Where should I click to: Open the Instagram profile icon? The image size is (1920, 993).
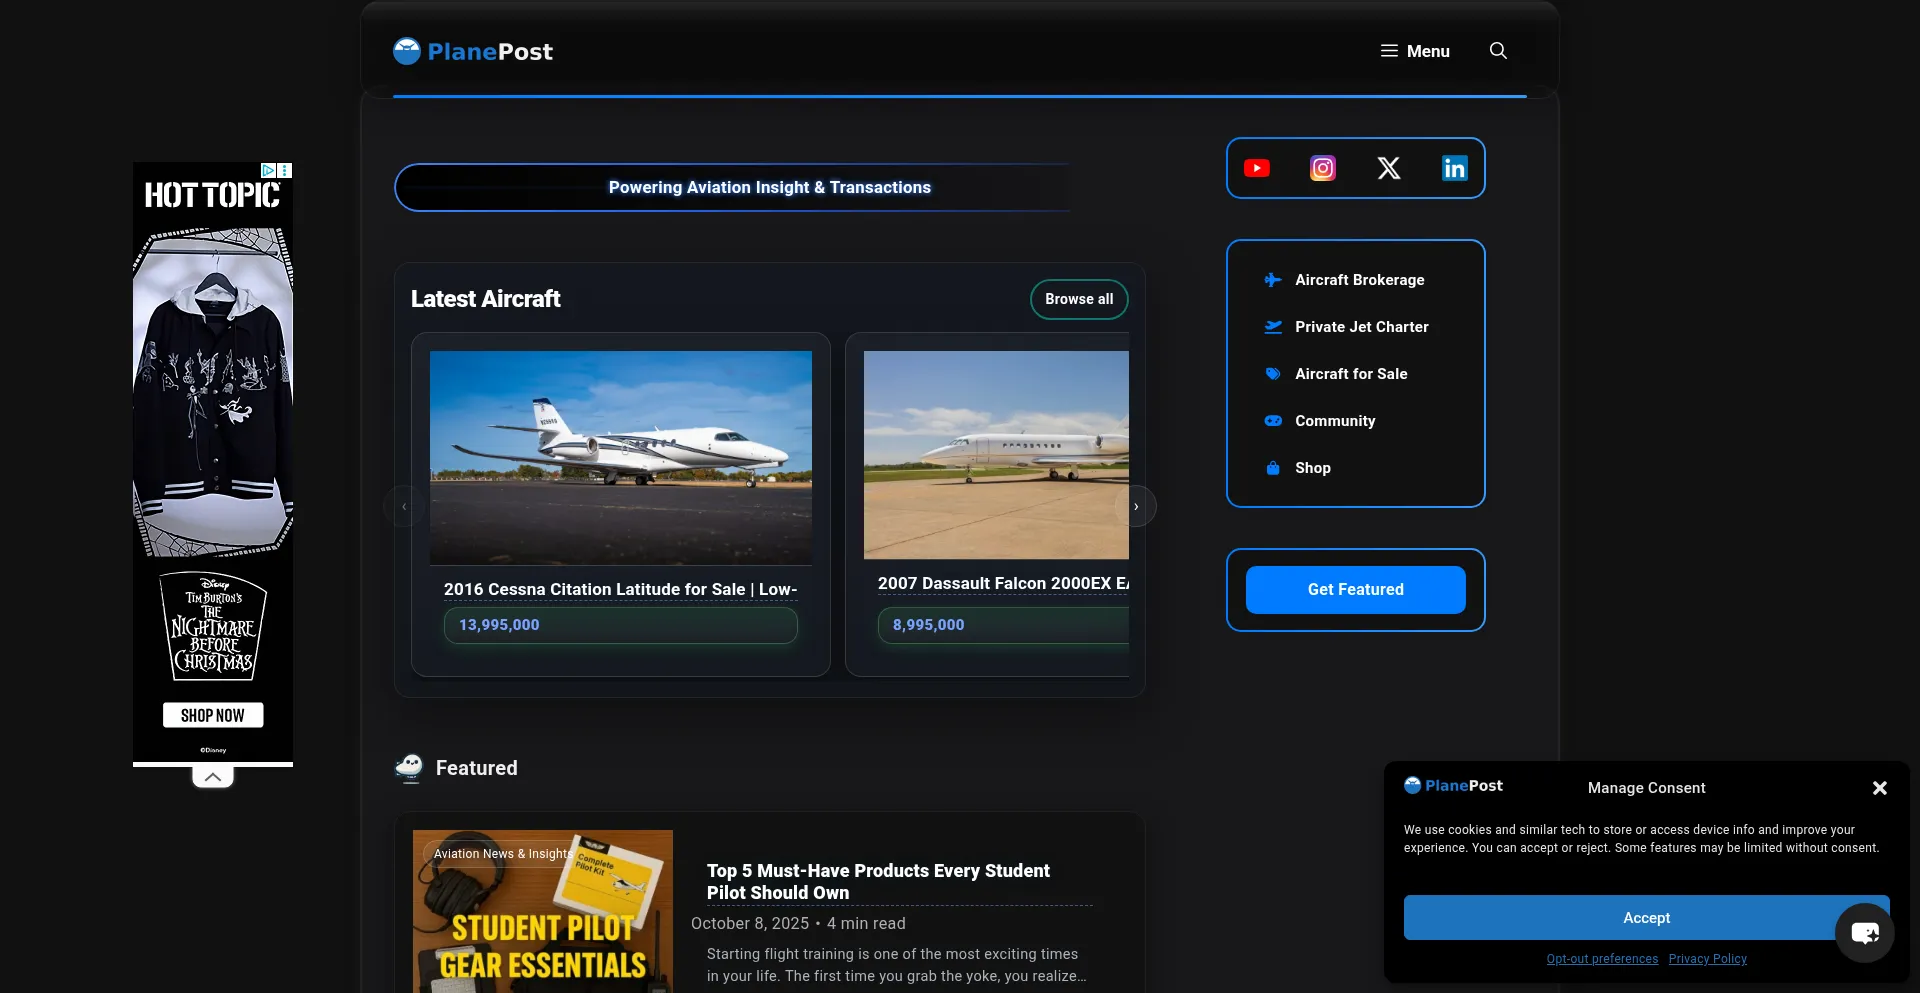tap(1322, 168)
